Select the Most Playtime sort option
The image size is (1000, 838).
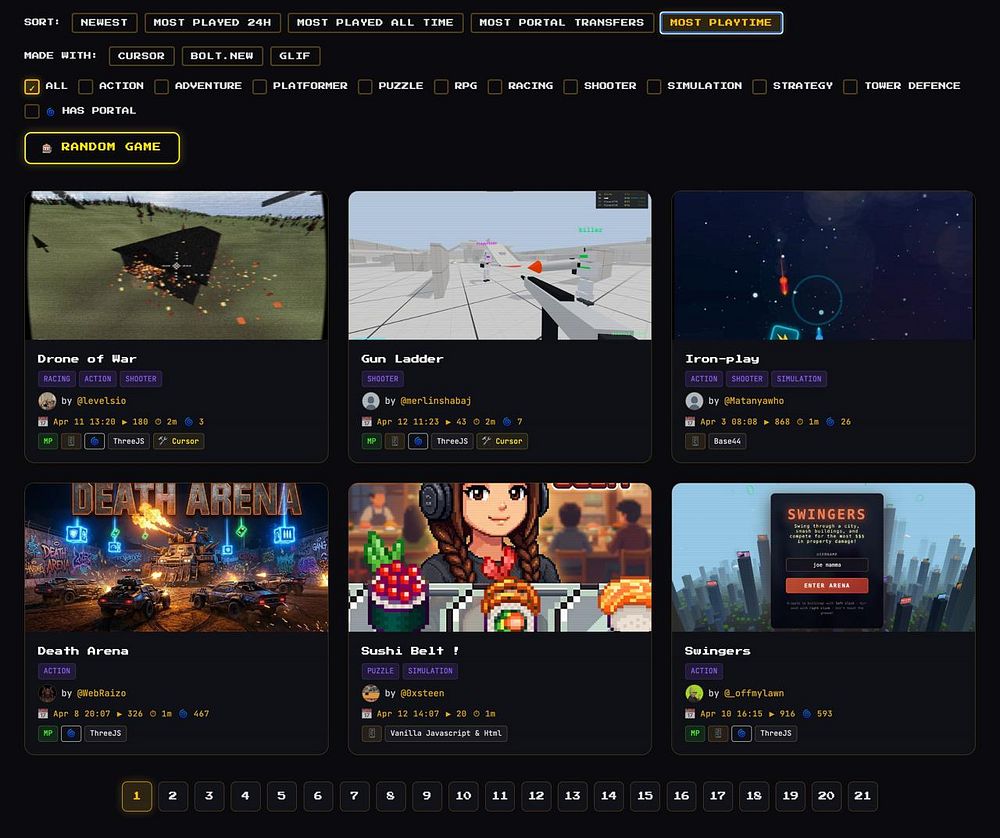coord(721,22)
